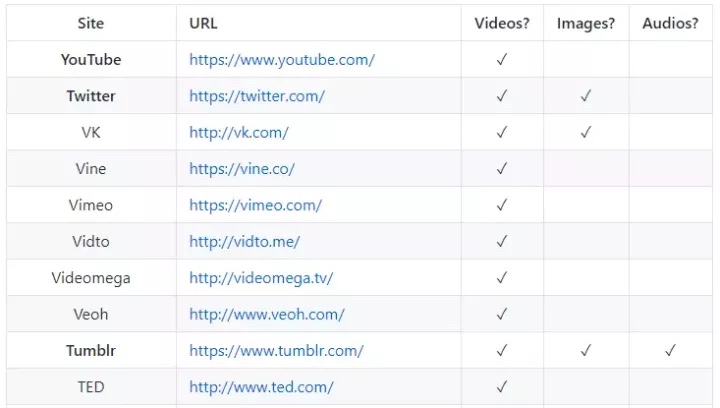This screenshot has width=720, height=408.
Task: Click Veoh's Videos checkmark
Action: 502,314
